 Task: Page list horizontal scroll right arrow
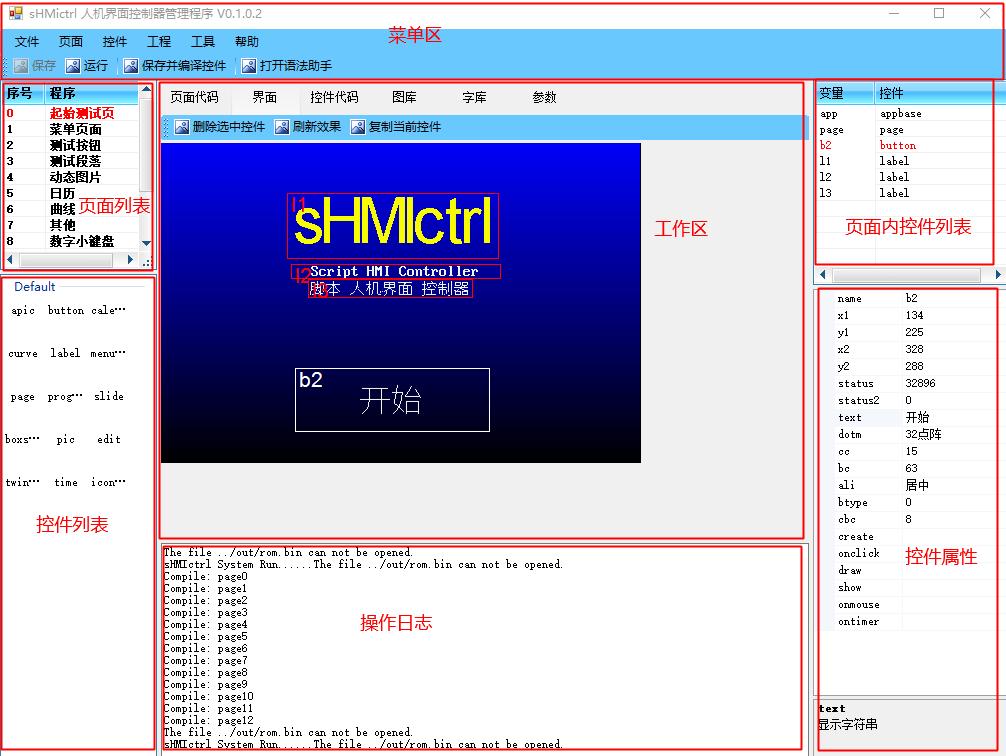(x=130, y=260)
